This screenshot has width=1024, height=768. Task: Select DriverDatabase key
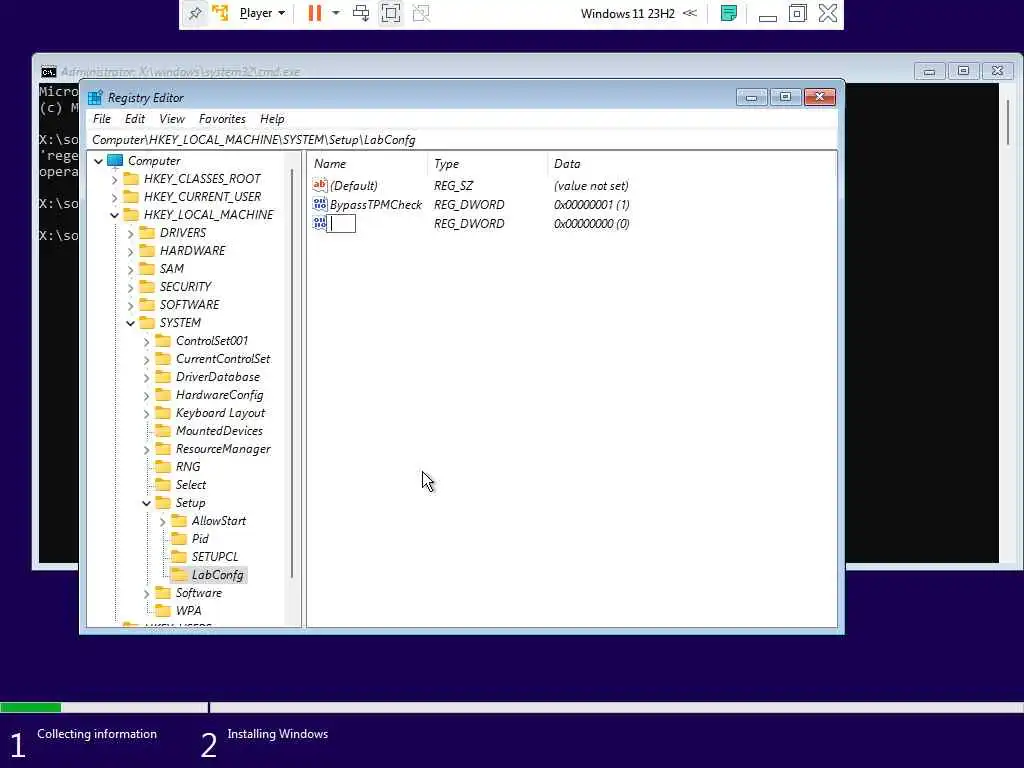(x=217, y=377)
